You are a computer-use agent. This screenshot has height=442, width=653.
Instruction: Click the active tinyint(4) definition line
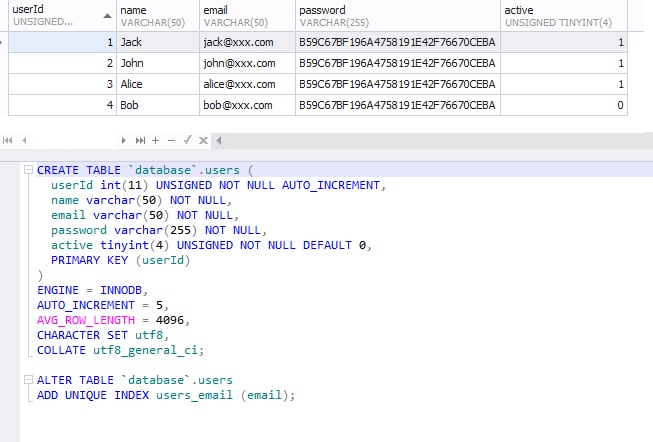click(x=211, y=245)
